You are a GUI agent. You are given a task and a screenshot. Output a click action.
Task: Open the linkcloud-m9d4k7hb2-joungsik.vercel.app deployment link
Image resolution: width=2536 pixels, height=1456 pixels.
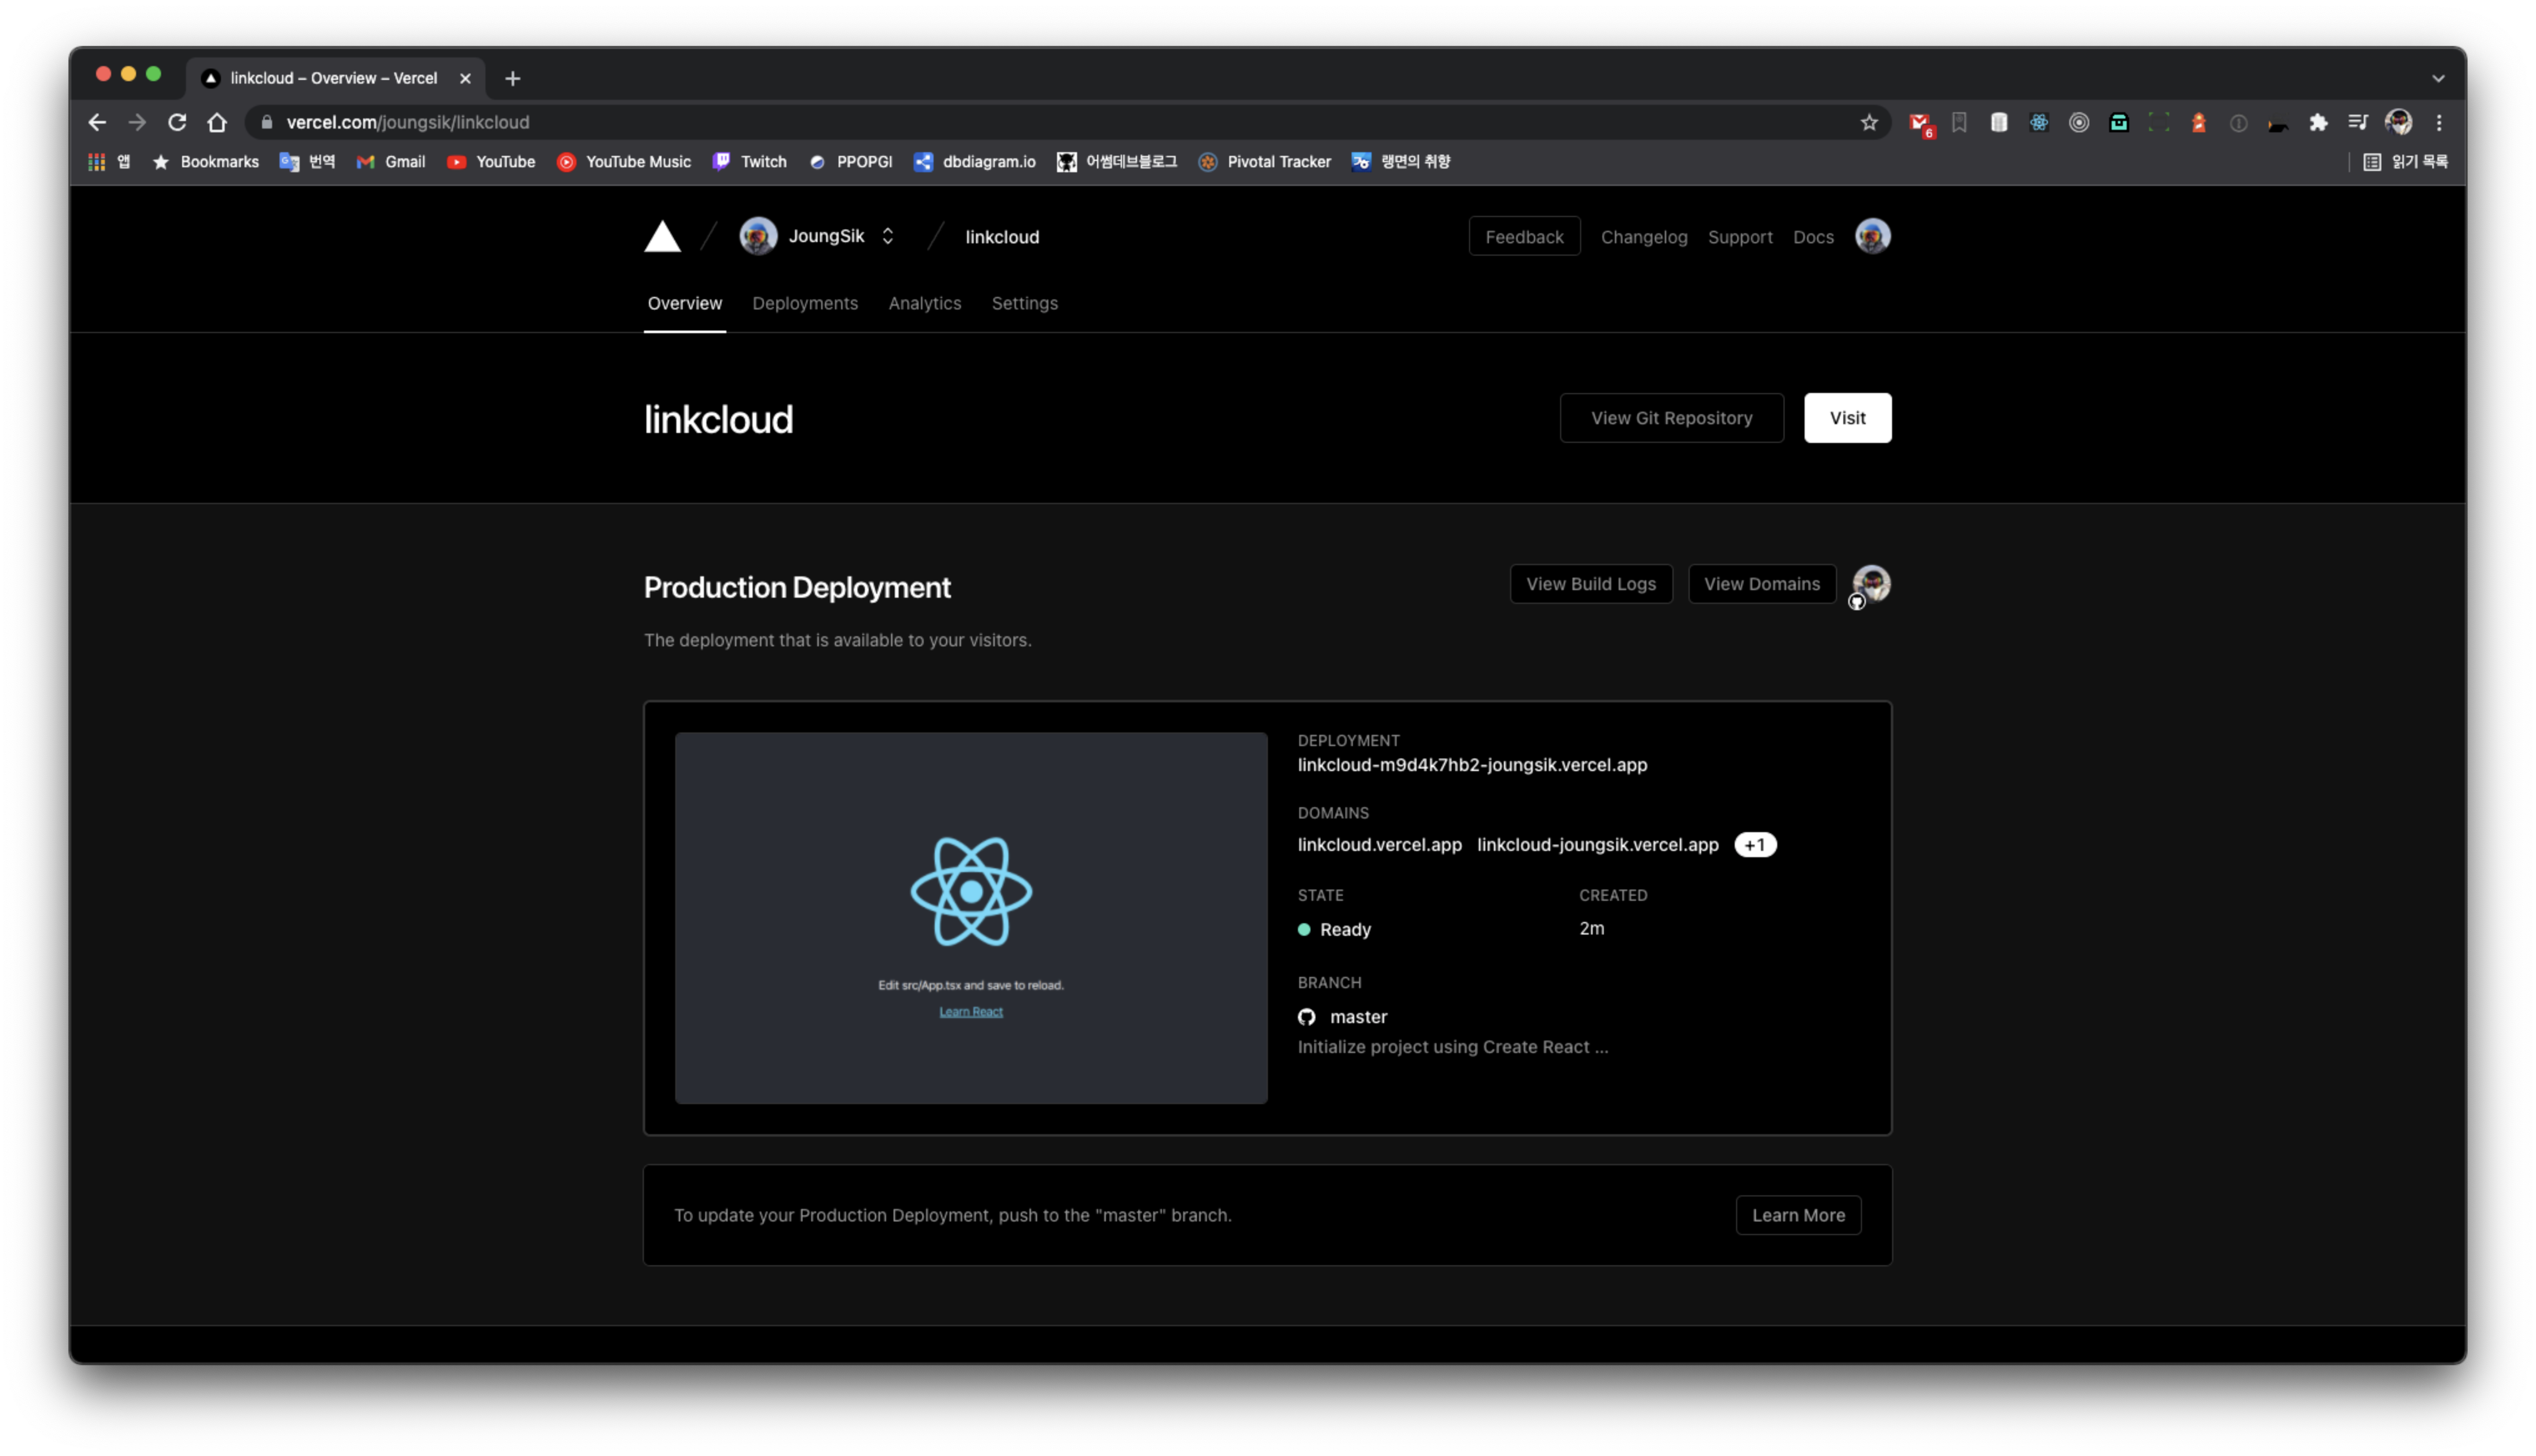pos(1472,765)
